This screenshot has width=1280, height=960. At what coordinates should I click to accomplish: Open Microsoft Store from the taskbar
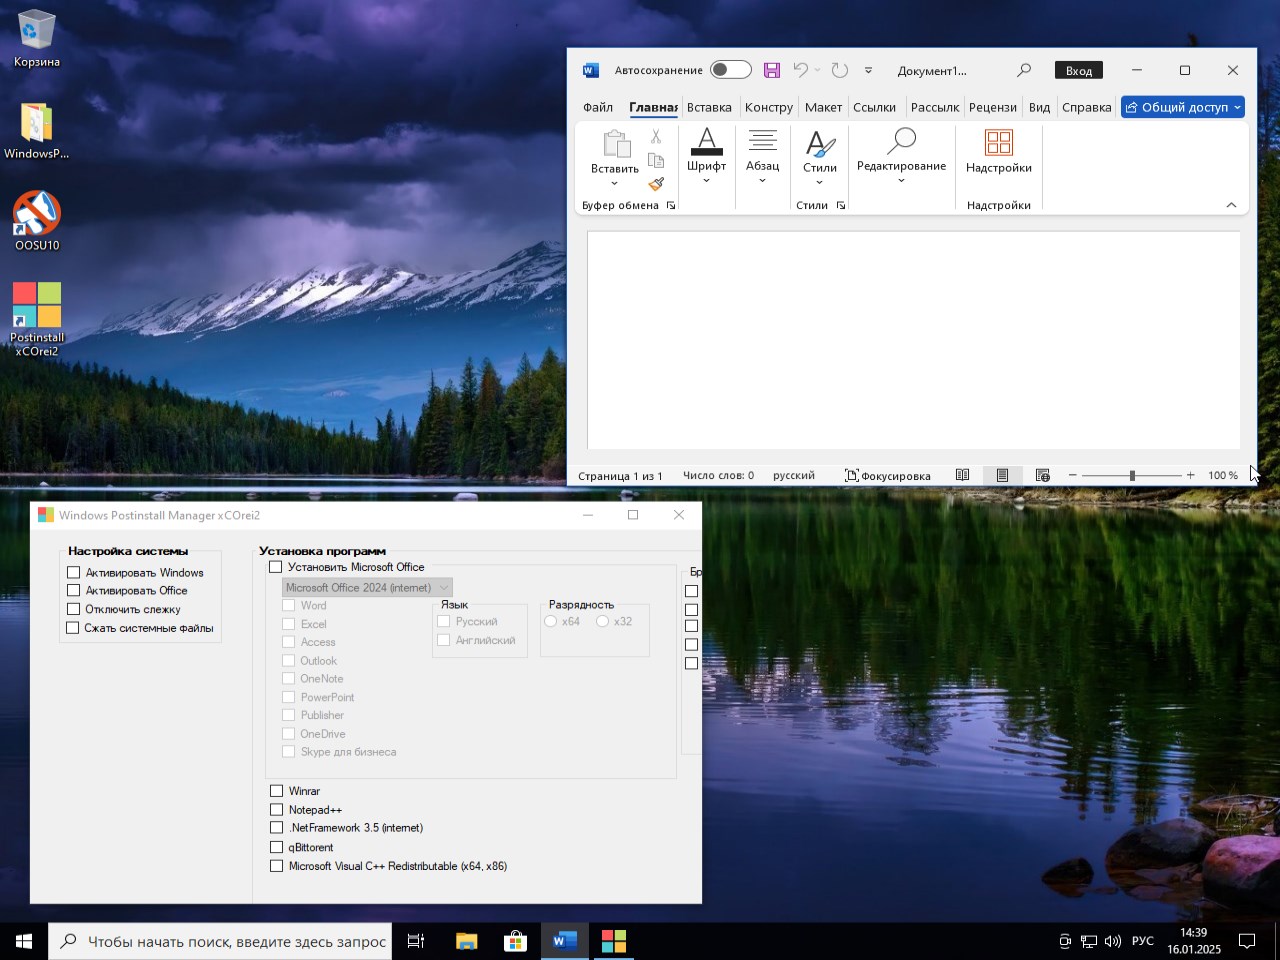[x=515, y=941]
